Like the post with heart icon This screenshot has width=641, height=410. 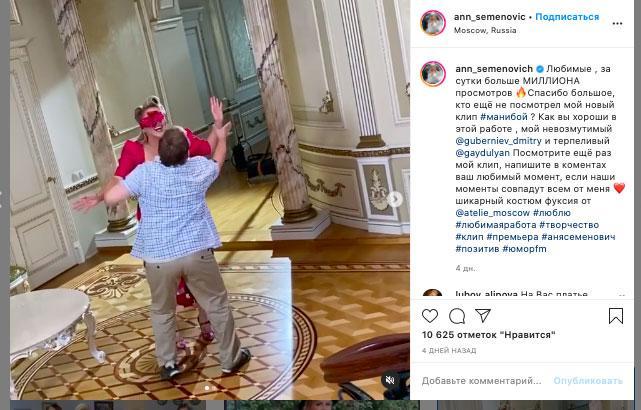(x=430, y=316)
